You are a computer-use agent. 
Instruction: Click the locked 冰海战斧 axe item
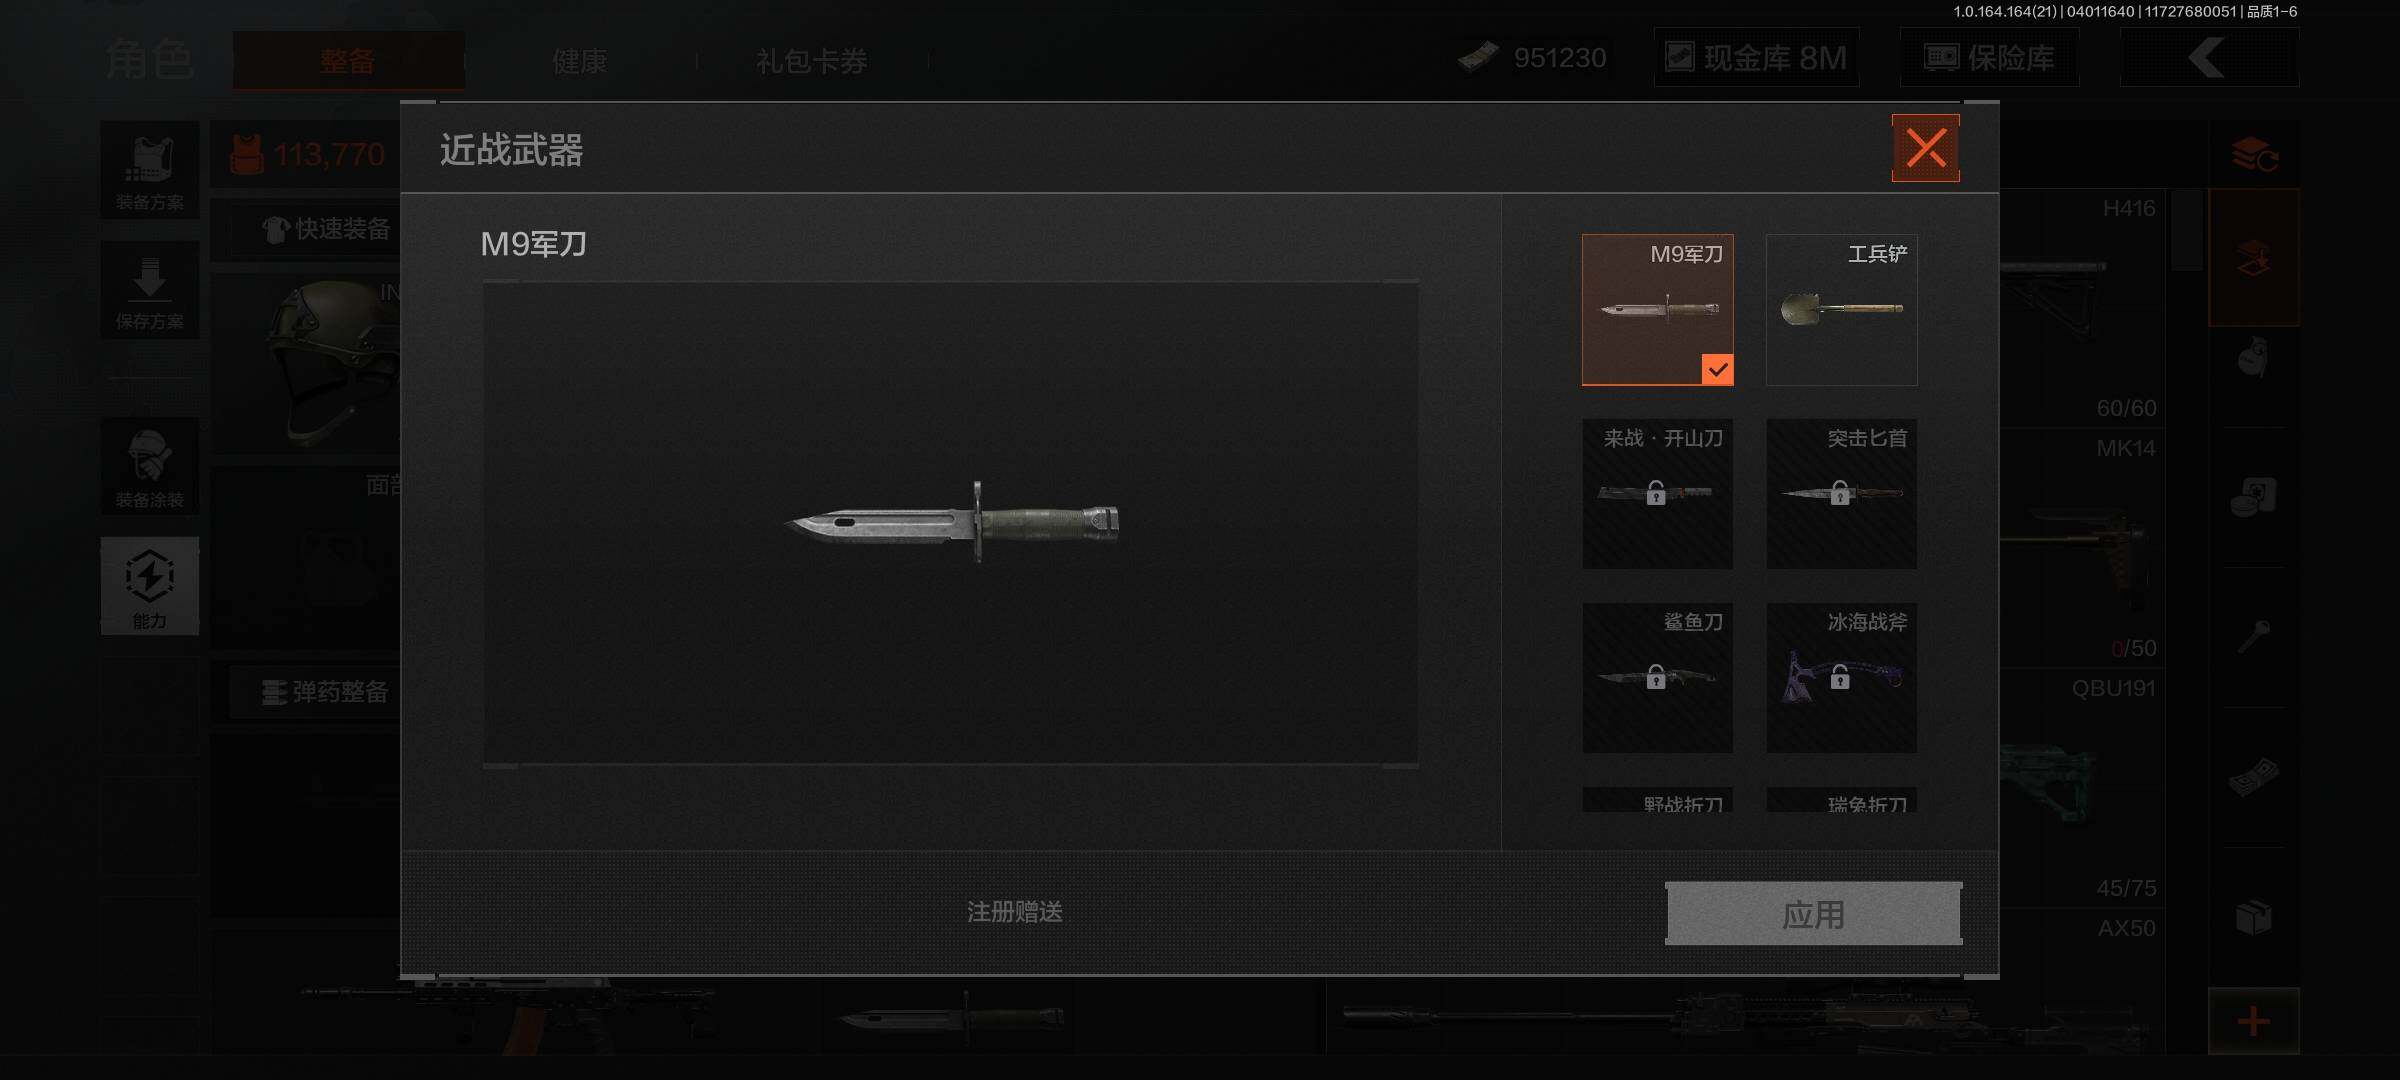(x=1841, y=678)
